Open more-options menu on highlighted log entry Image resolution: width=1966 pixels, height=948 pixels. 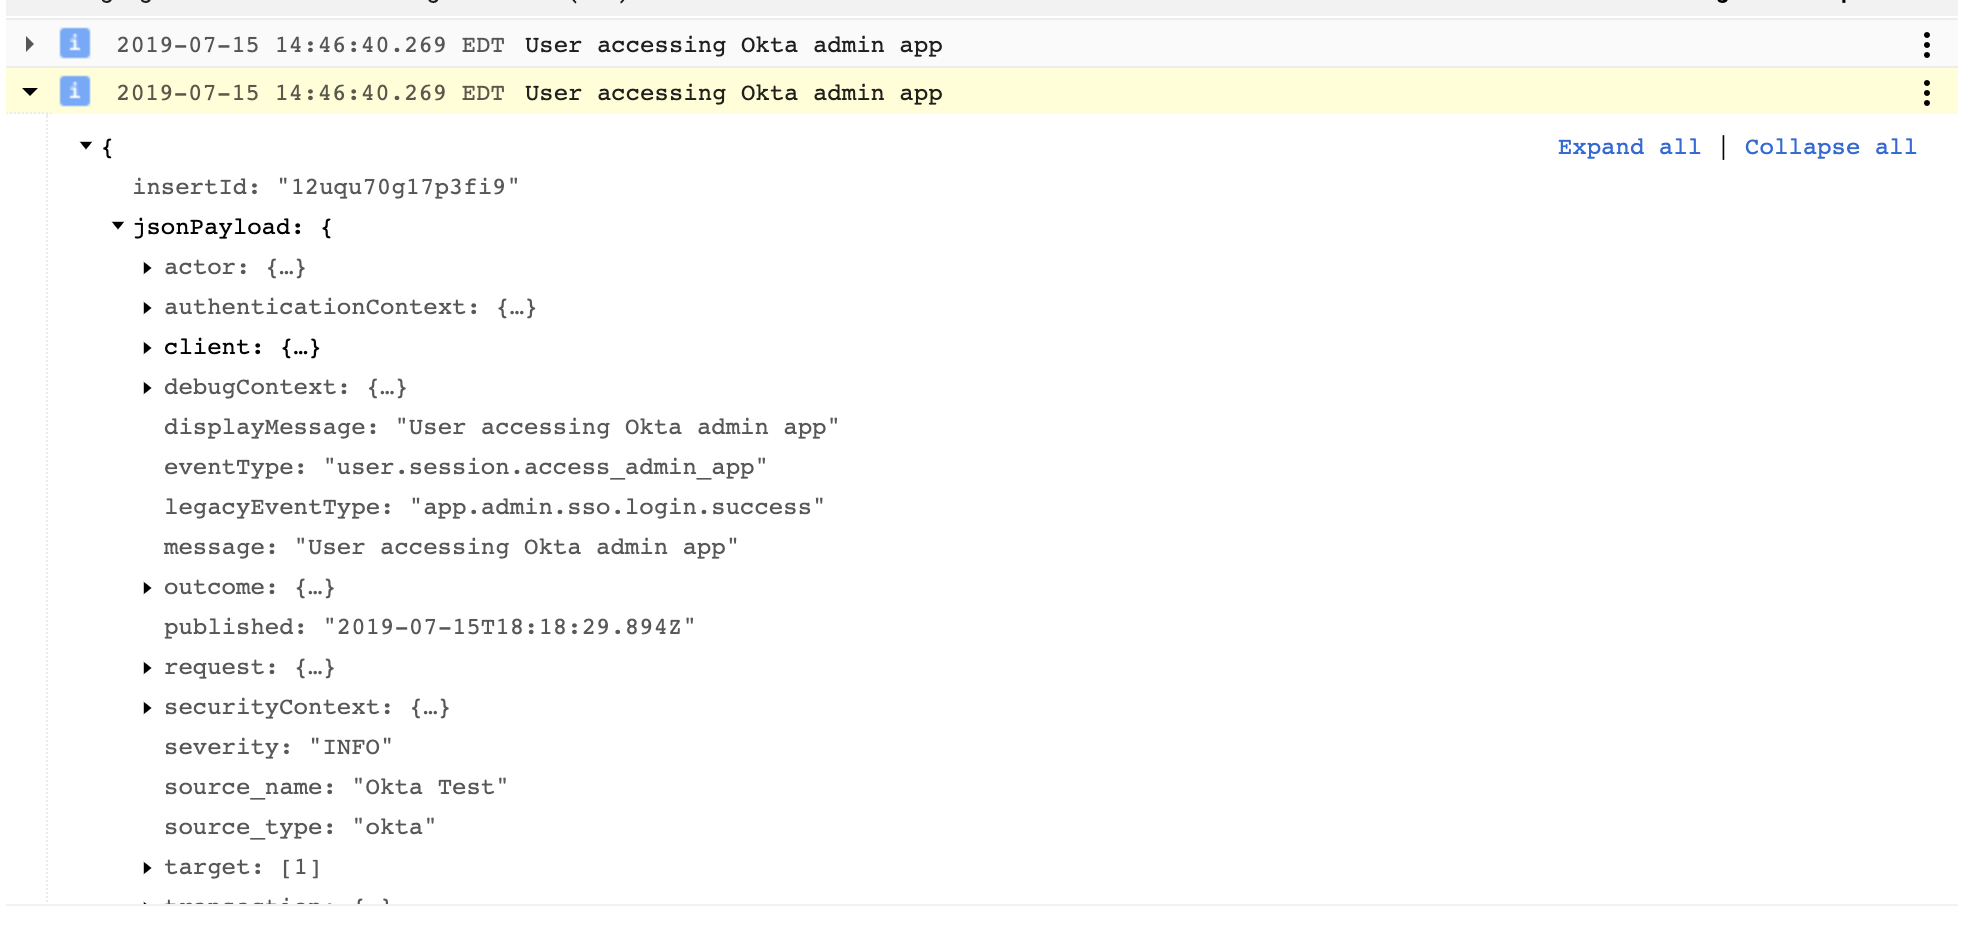1926,93
